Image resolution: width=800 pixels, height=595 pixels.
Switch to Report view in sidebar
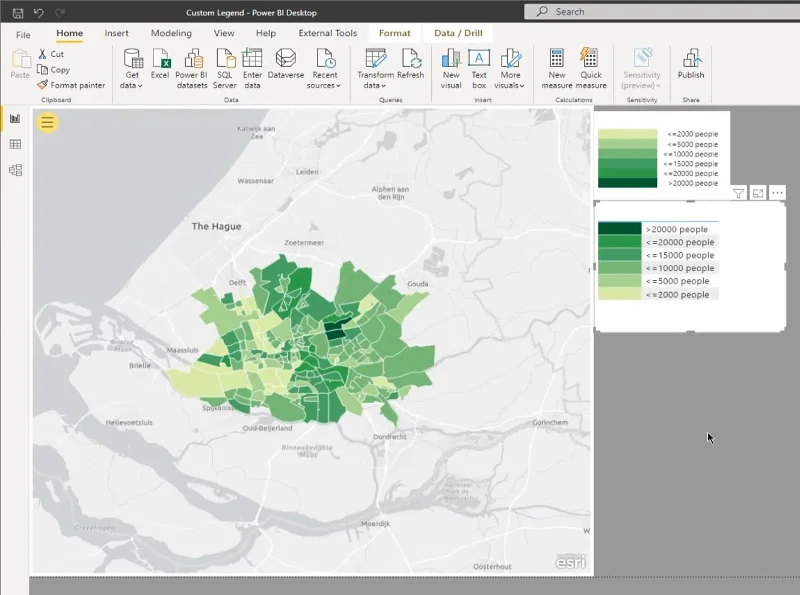15,119
